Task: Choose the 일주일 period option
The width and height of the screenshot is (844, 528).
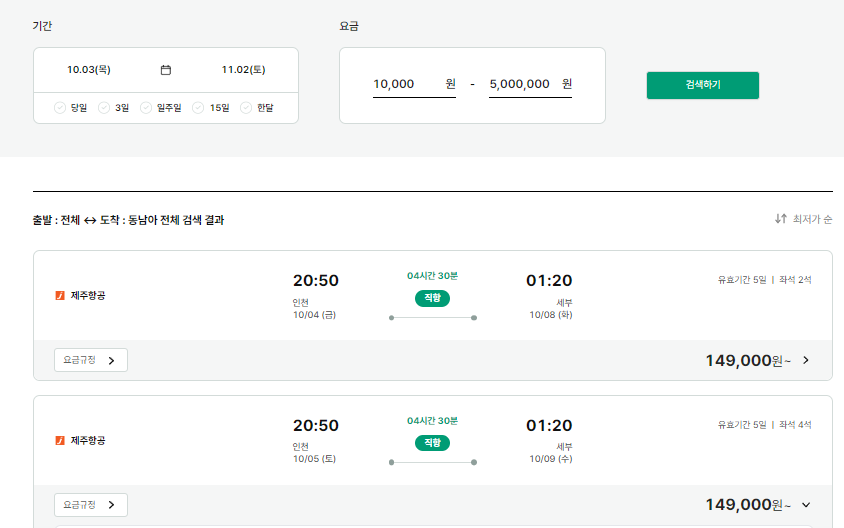Action: pyautogui.click(x=160, y=108)
